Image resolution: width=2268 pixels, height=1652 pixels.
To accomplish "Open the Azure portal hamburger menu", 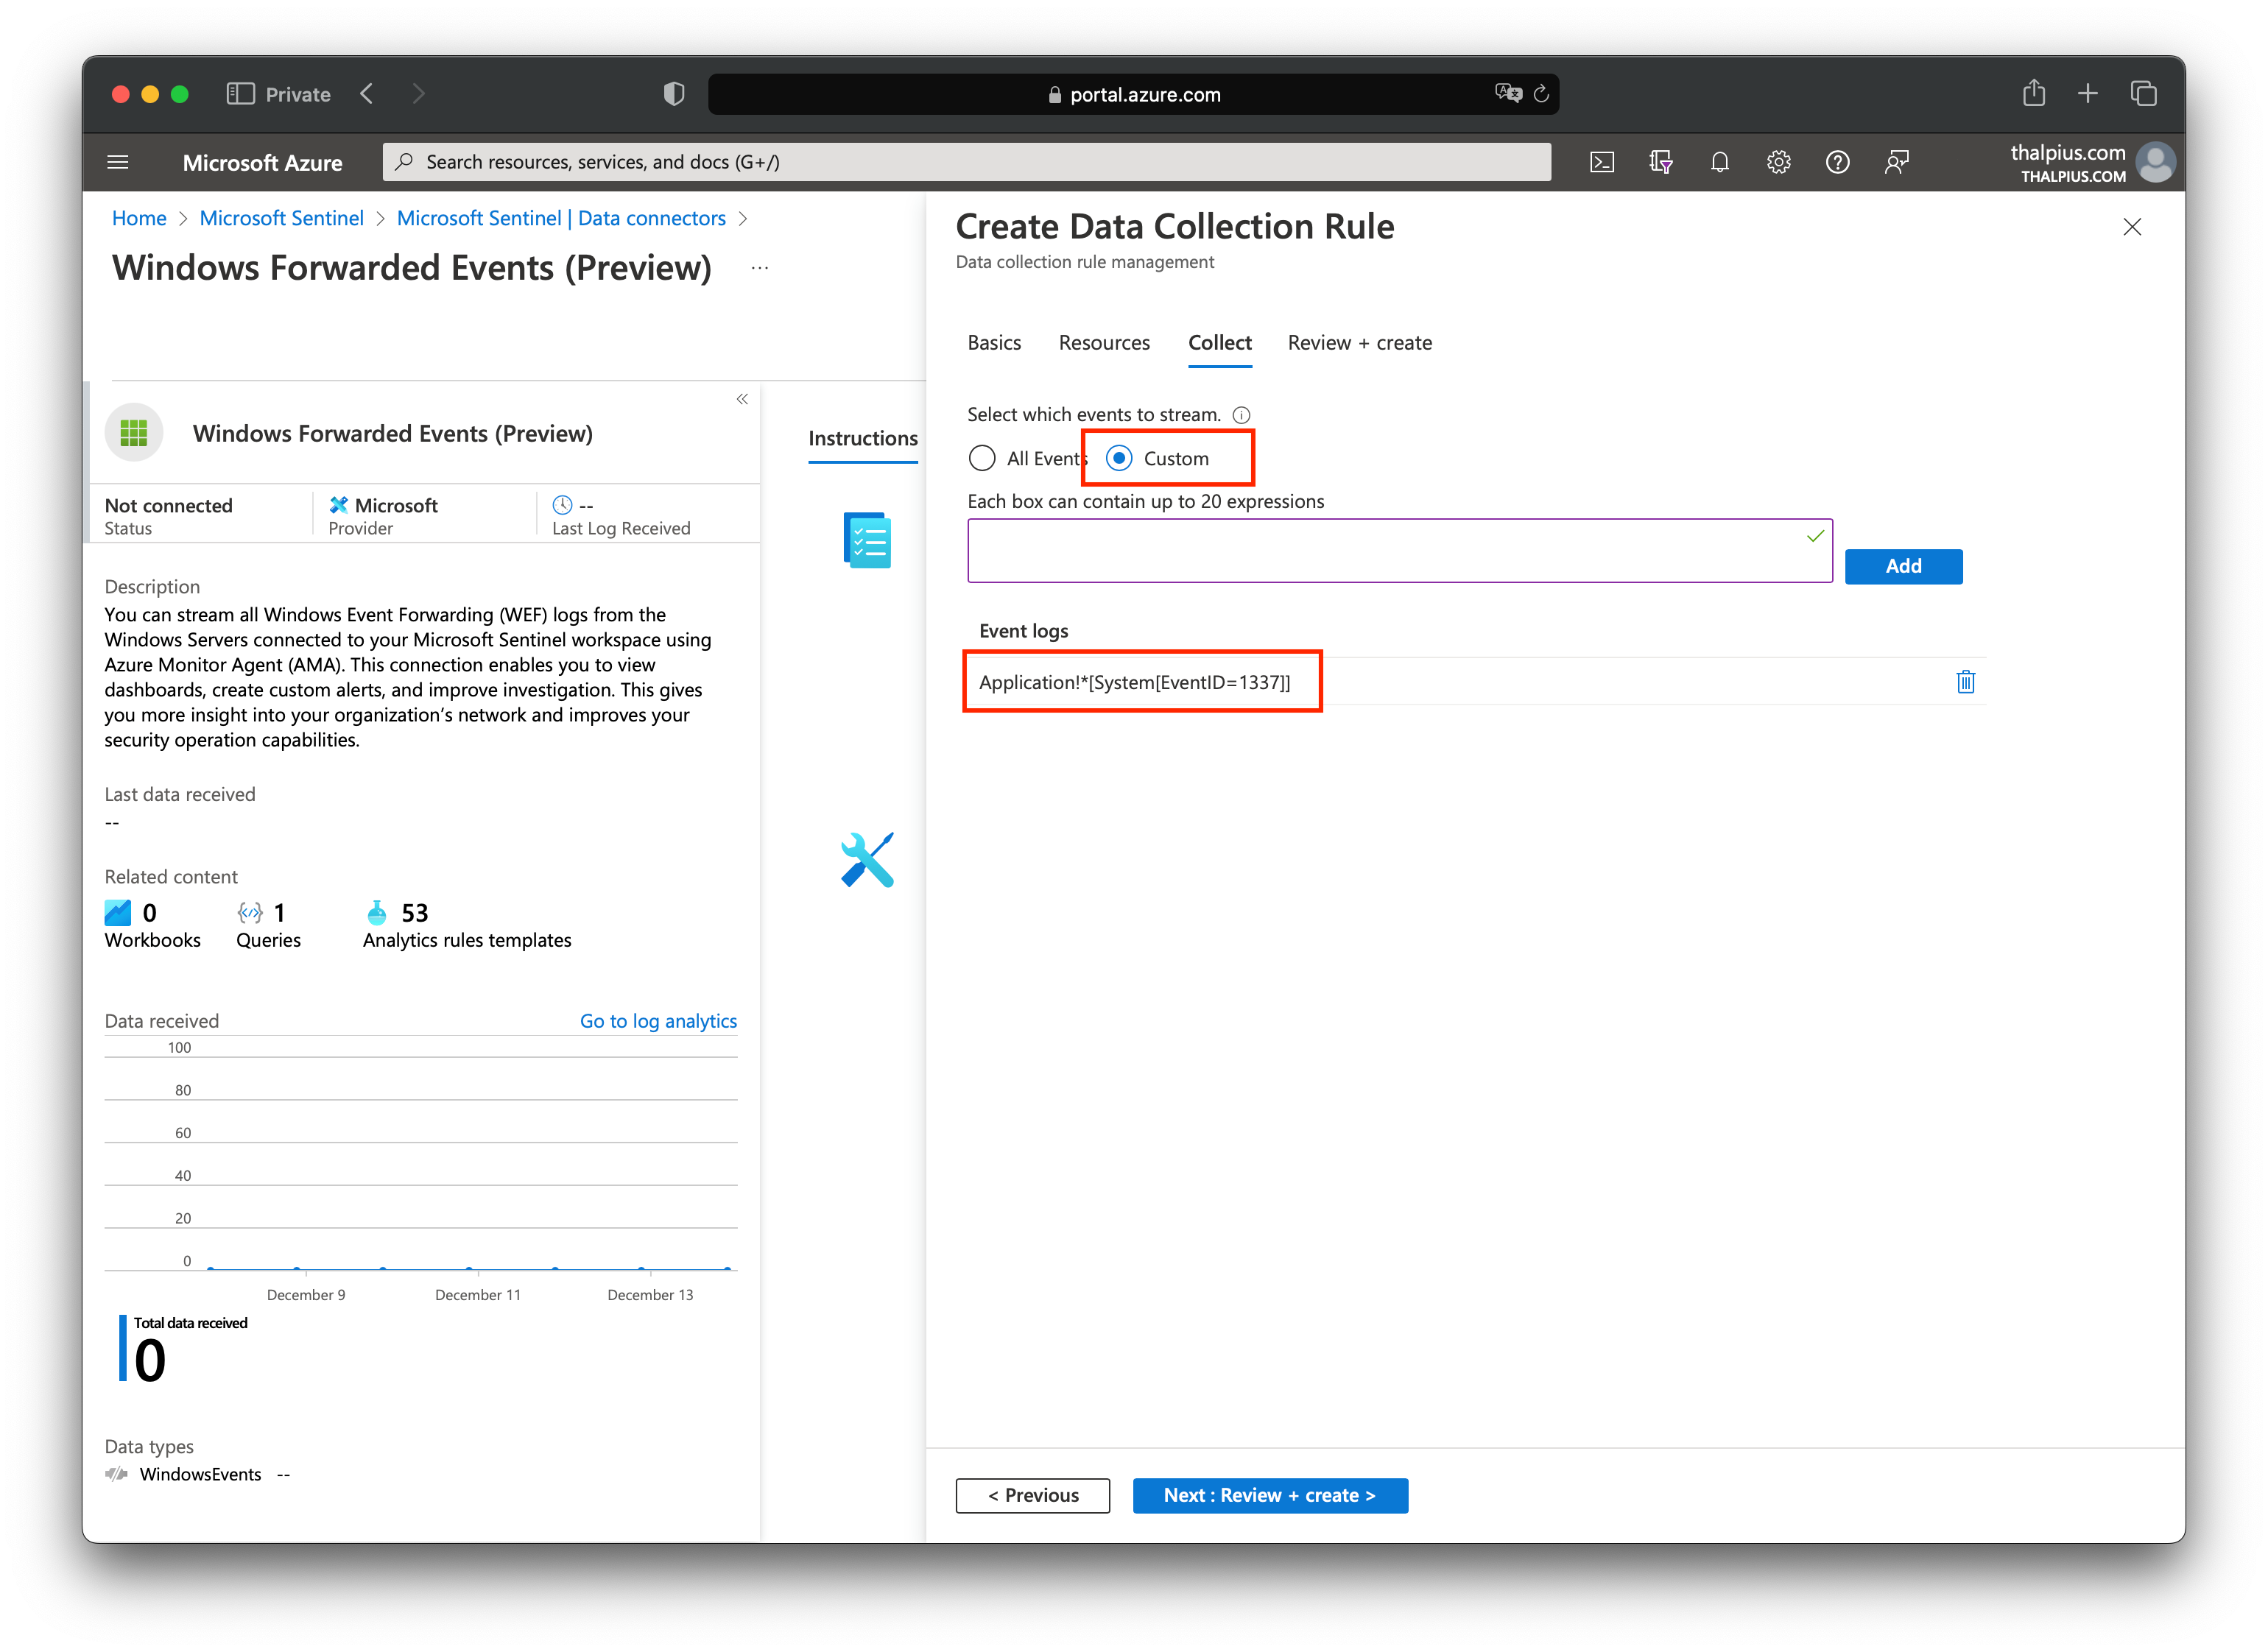I will (x=118, y=162).
